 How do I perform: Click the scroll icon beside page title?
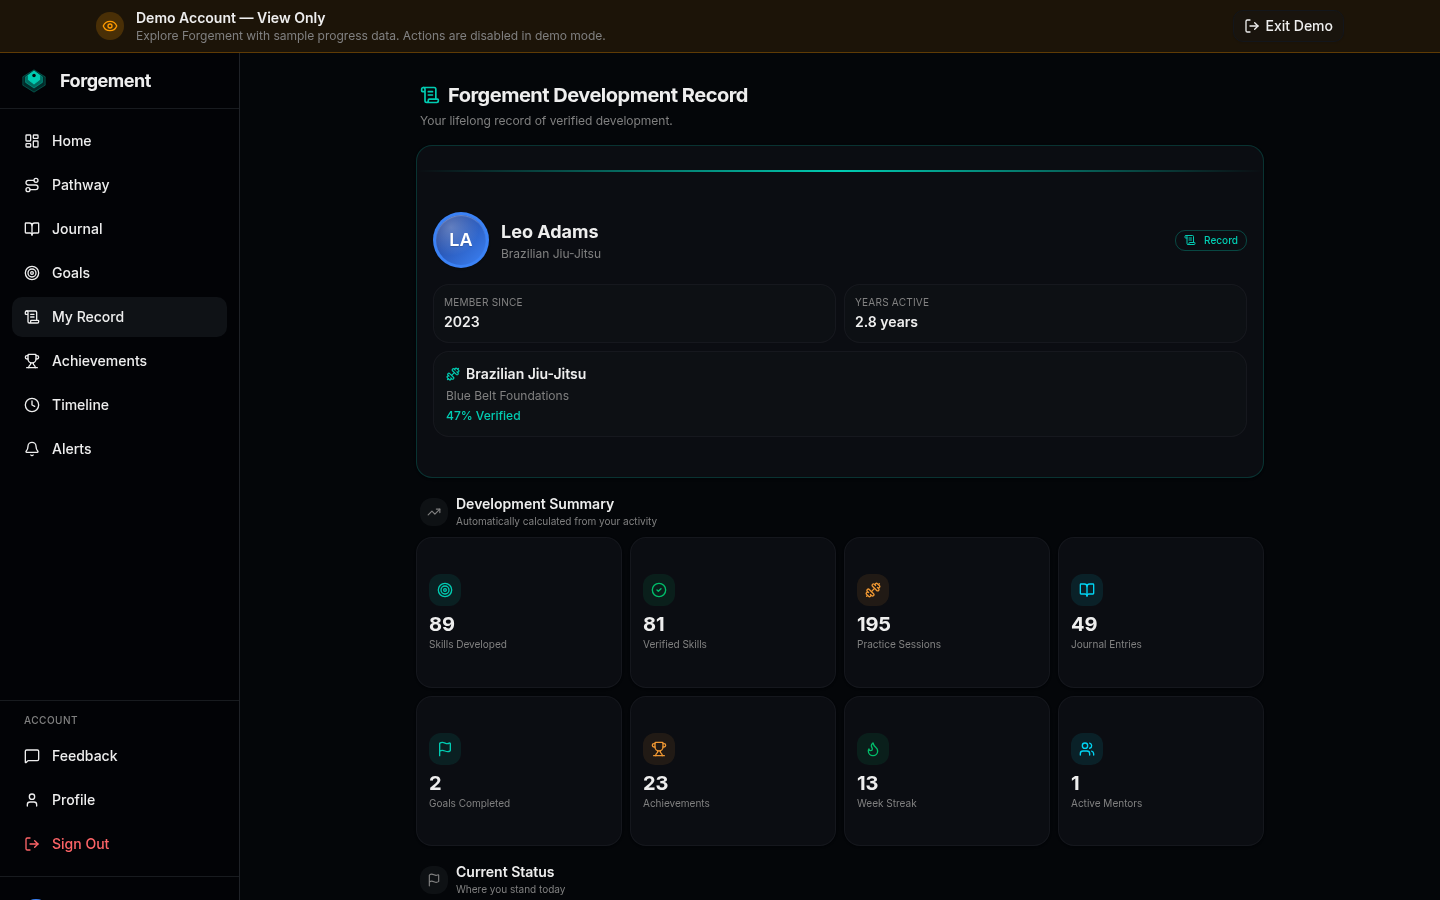[430, 95]
